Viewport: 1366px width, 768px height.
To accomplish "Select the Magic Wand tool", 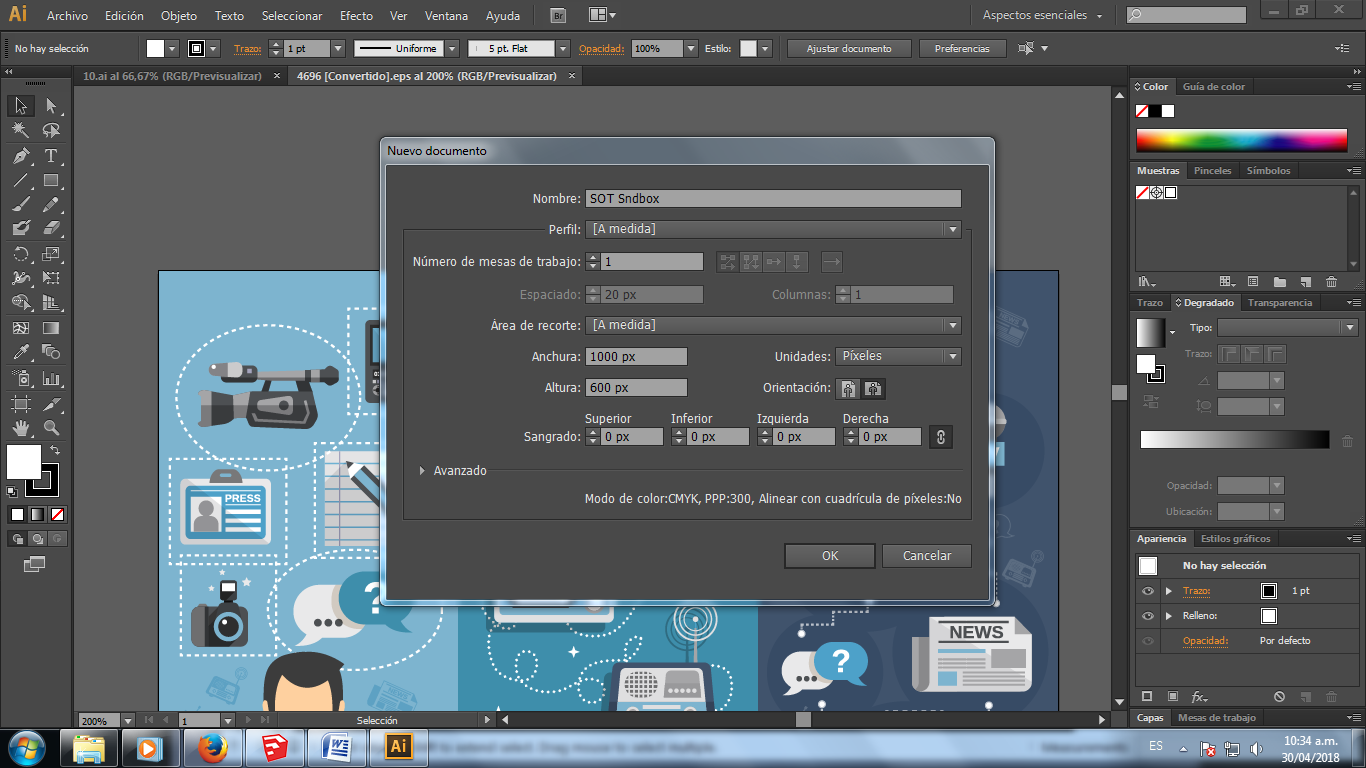I will [x=20, y=131].
